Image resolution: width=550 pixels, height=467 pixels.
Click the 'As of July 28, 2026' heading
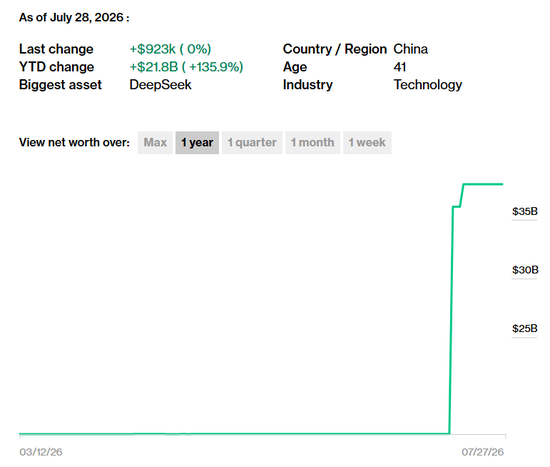tap(74, 17)
